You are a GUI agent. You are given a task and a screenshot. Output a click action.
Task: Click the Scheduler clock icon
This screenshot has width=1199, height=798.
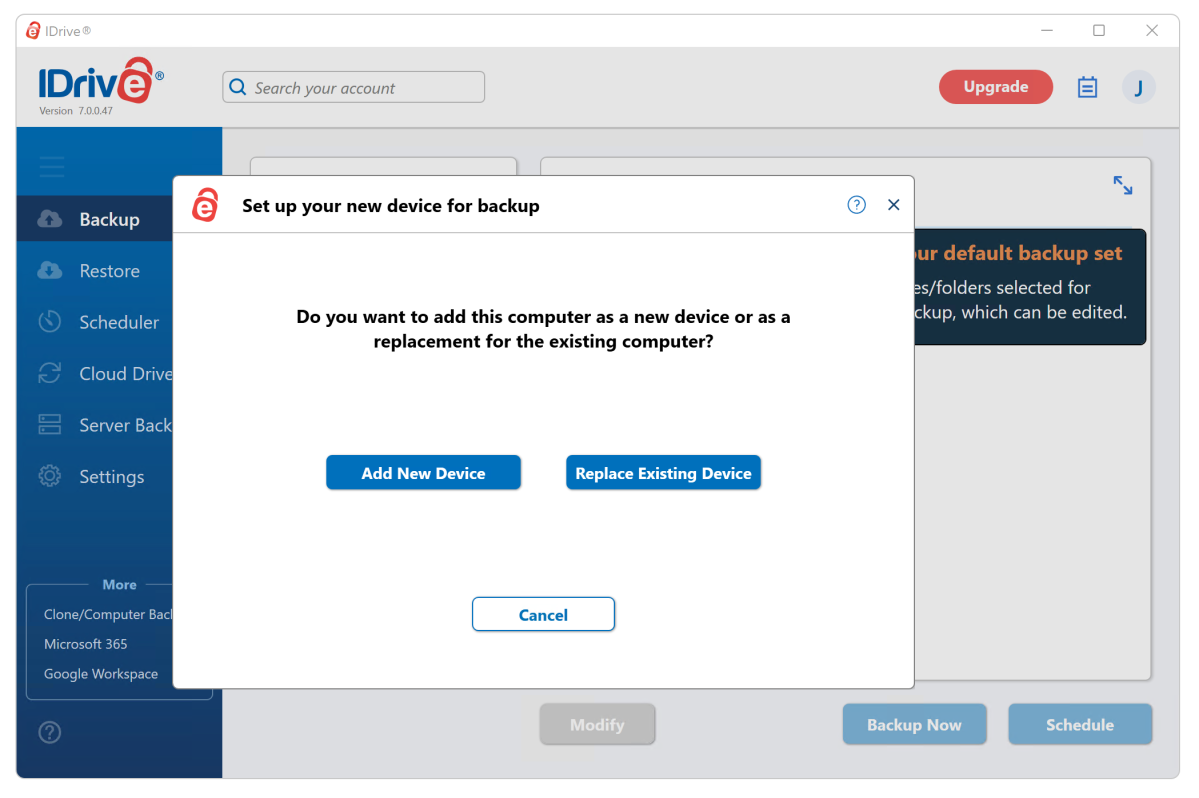click(50, 321)
